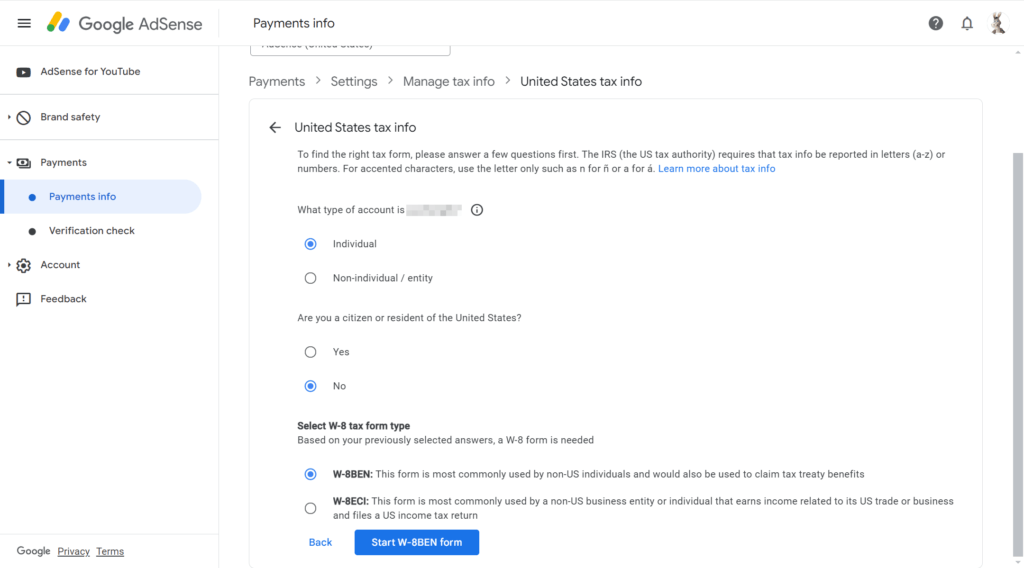
Task: Expand the Account section arrow
Action: (9, 264)
